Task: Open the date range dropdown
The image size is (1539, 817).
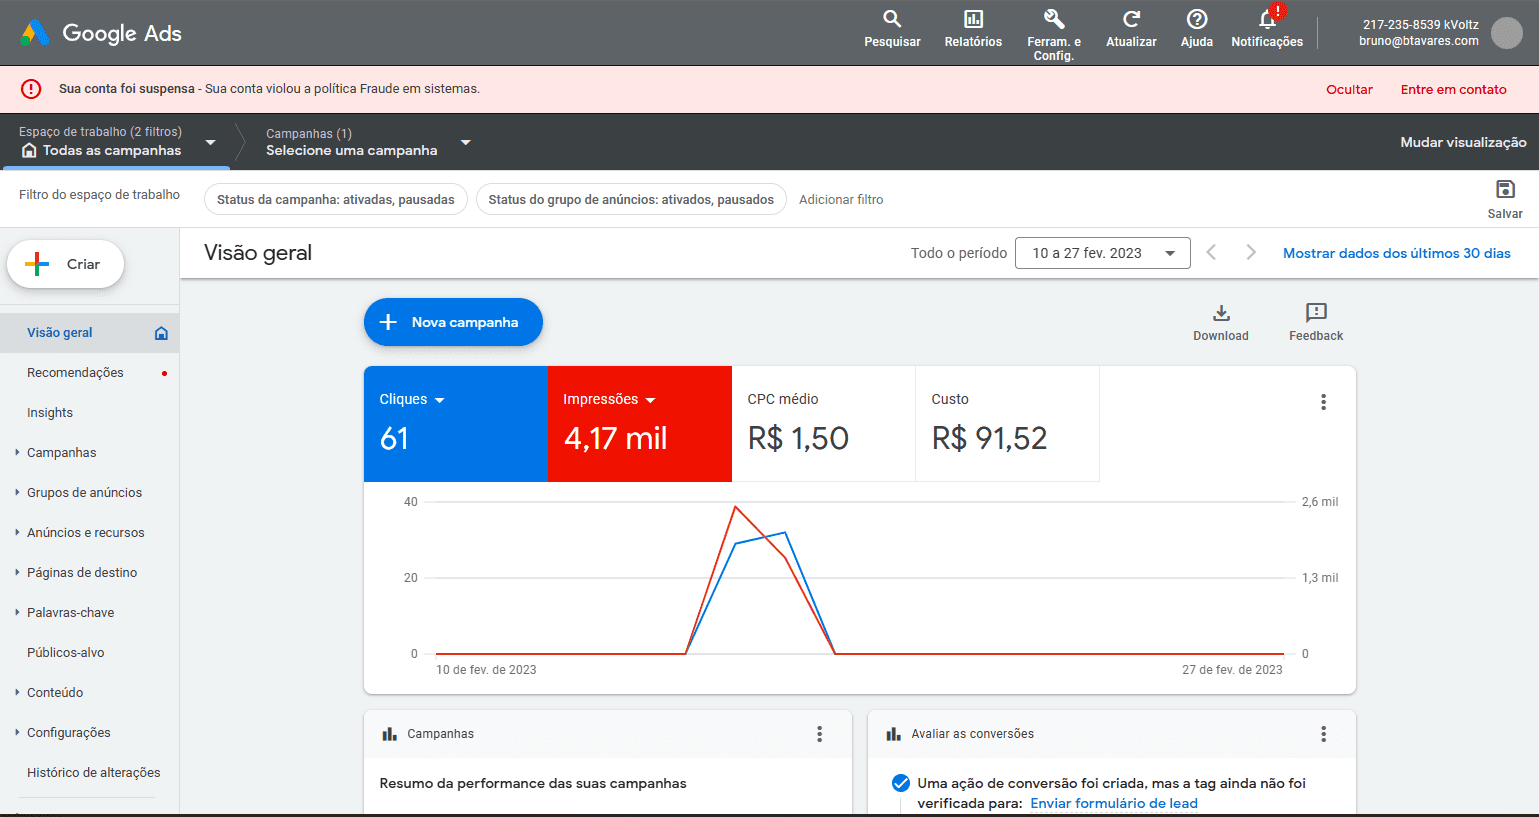Action: (x=1102, y=253)
